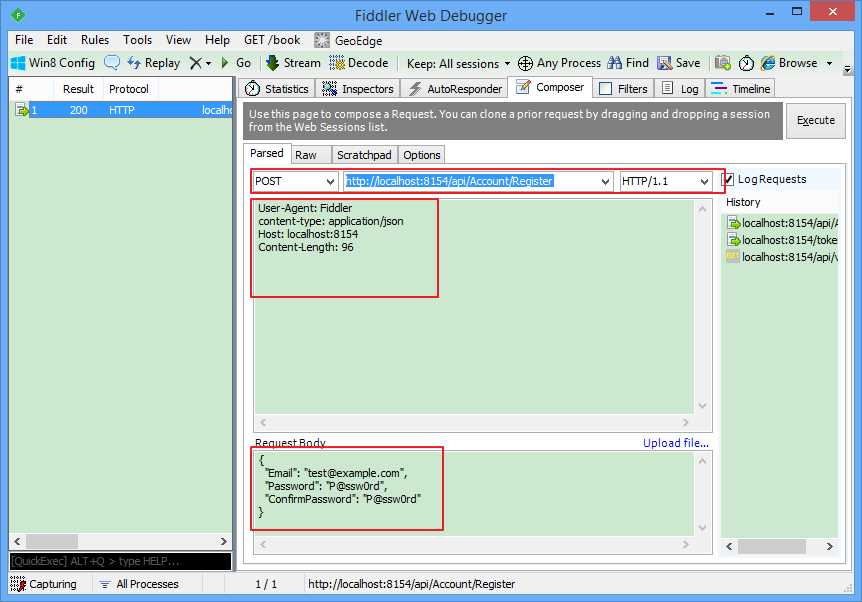
Task: Click the toolbar overflow arrow at far right
Action: click(x=848, y=69)
